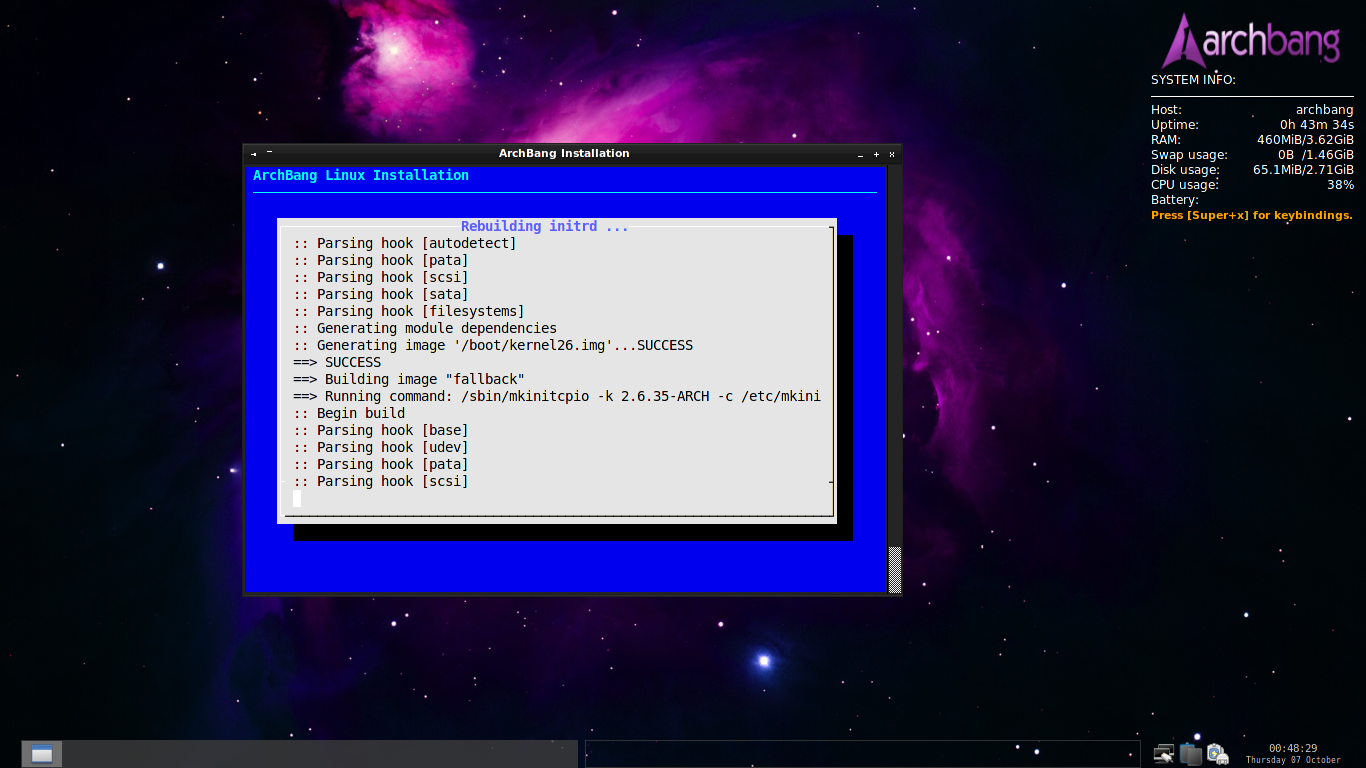The height and width of the screenshot is (768, 1366).
Task: Open the battery power manager tray icon
Action: [x=1217, y=754]
